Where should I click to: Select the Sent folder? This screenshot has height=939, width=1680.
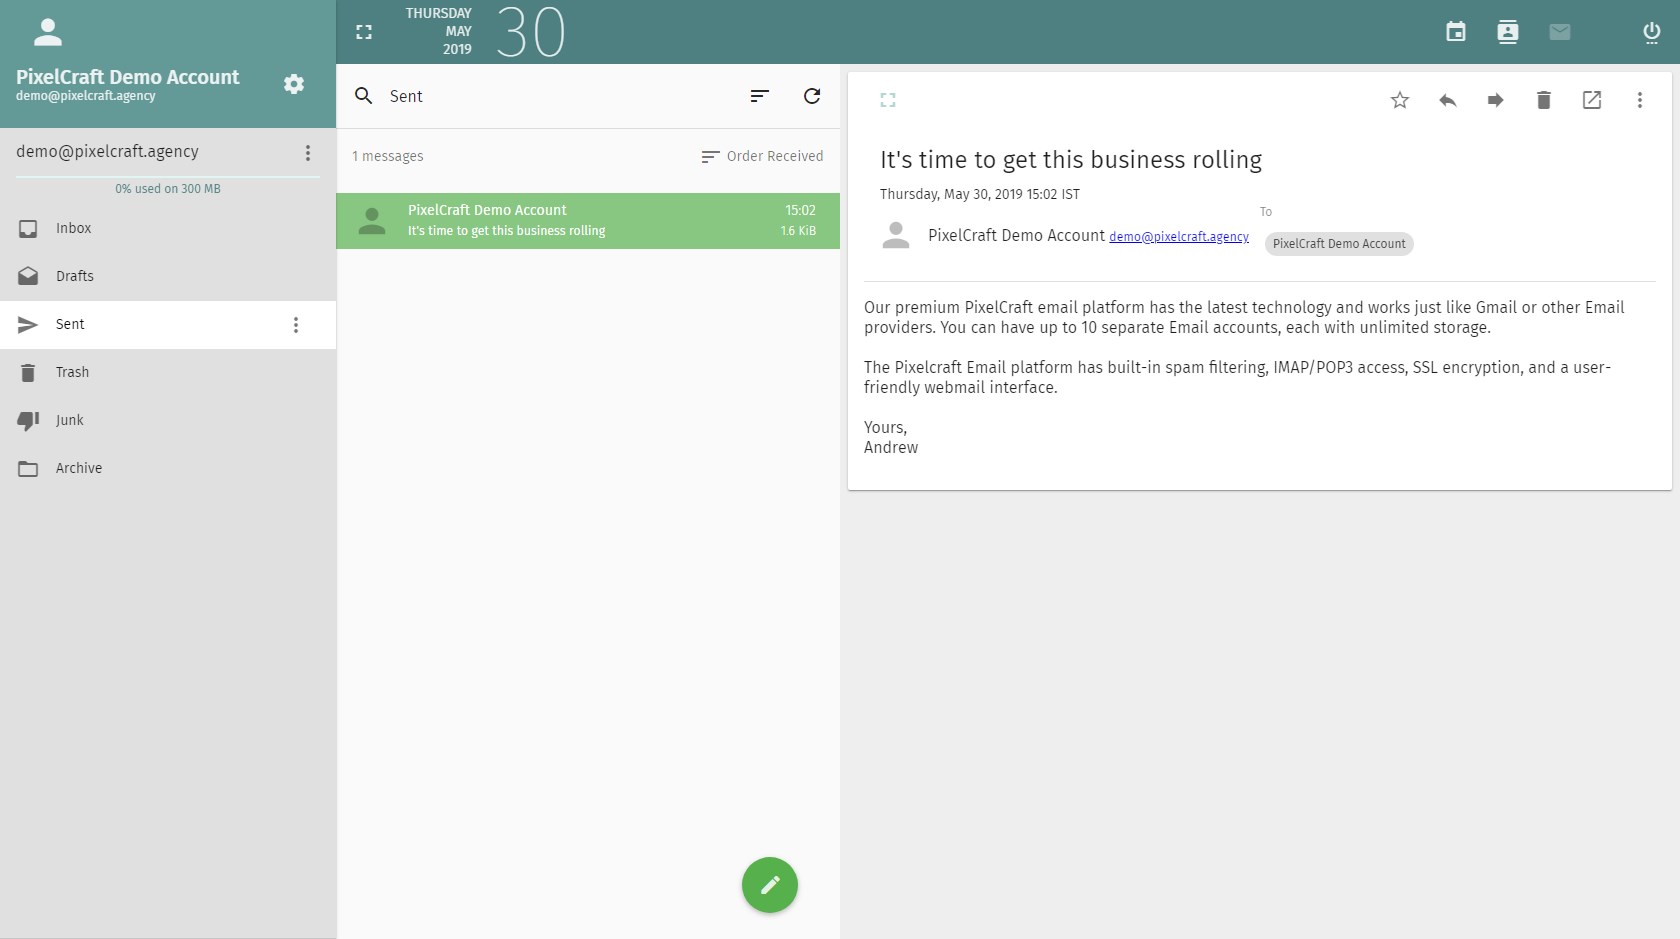coord(168,325)
